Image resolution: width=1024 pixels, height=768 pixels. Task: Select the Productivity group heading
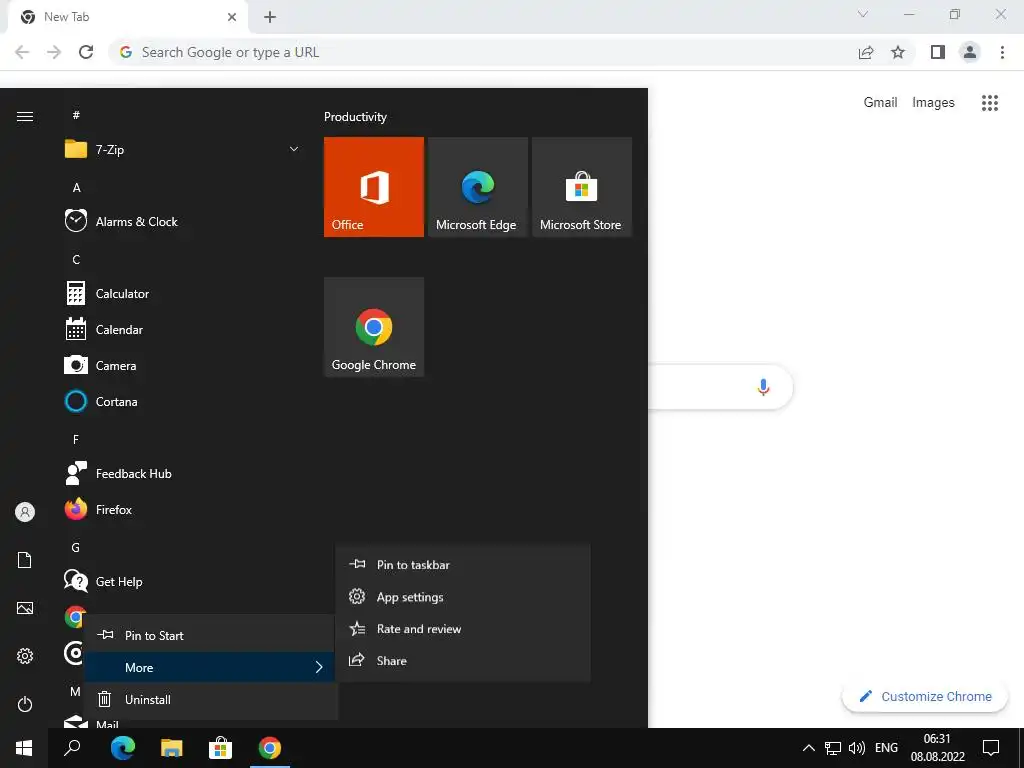(355, 117)
